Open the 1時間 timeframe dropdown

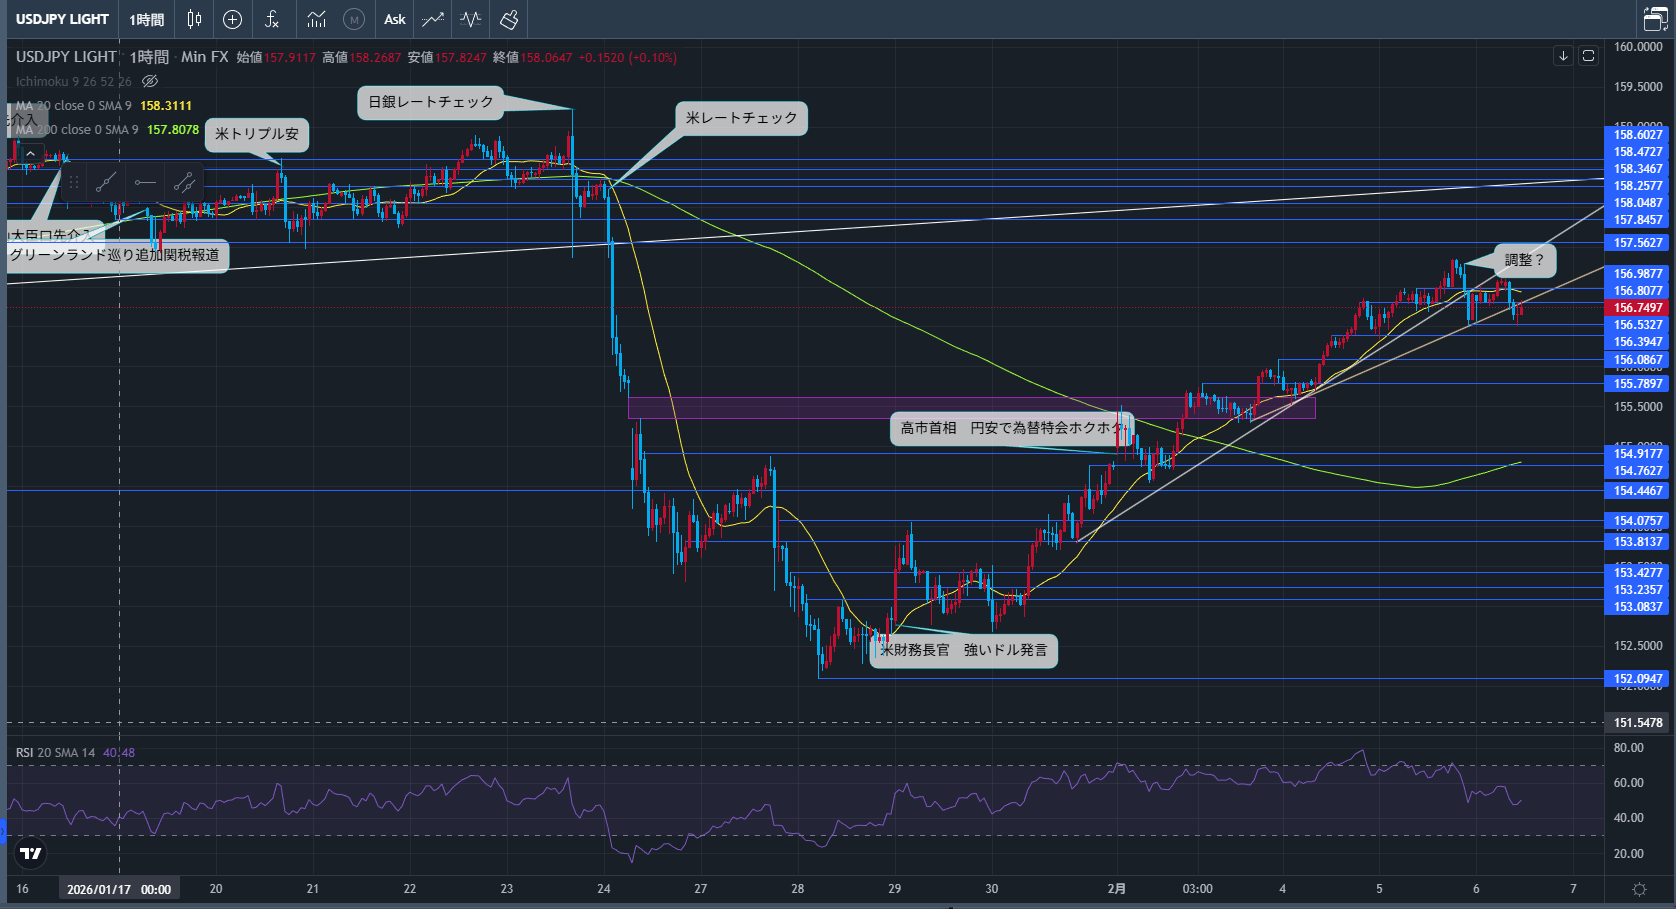[x=146, y=19]
